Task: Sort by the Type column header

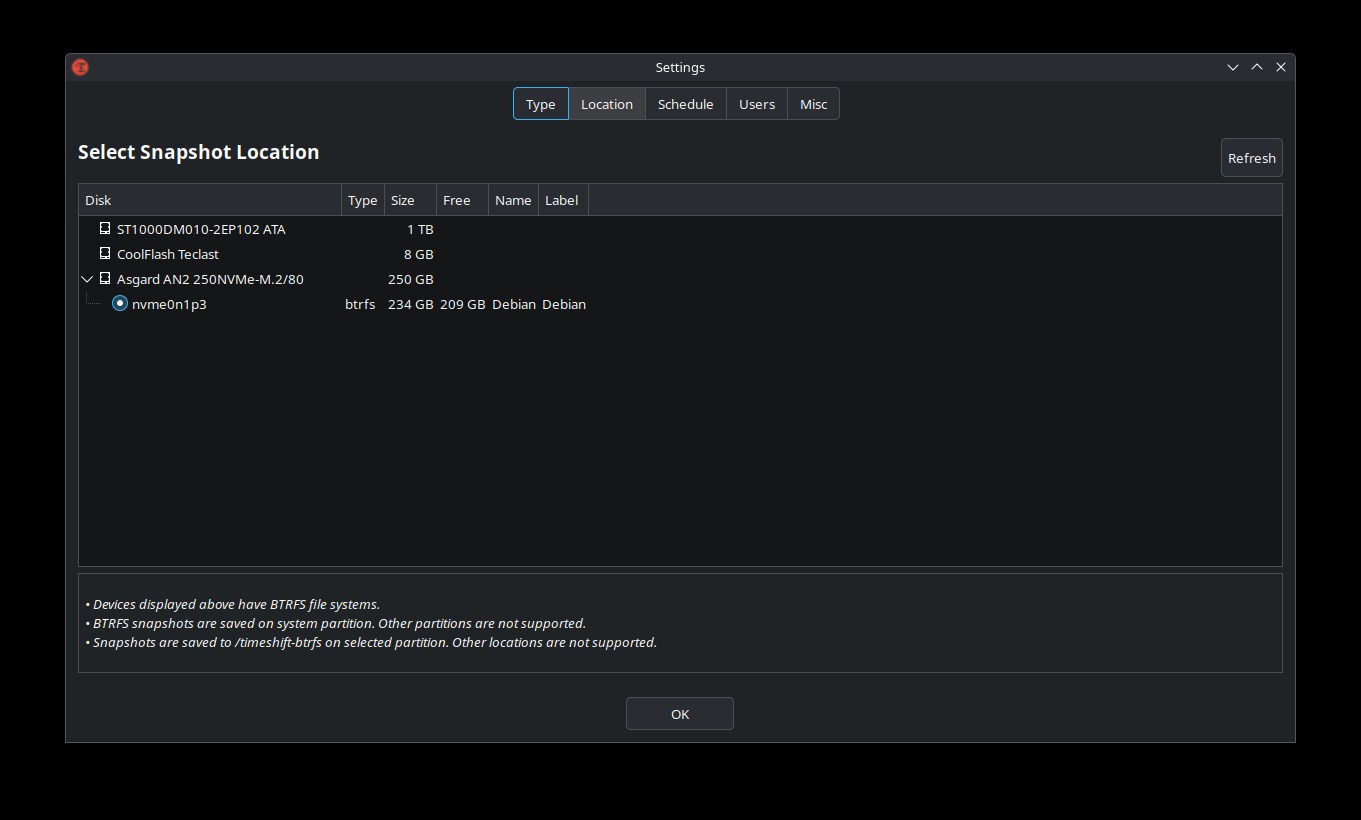Action: 363,200
